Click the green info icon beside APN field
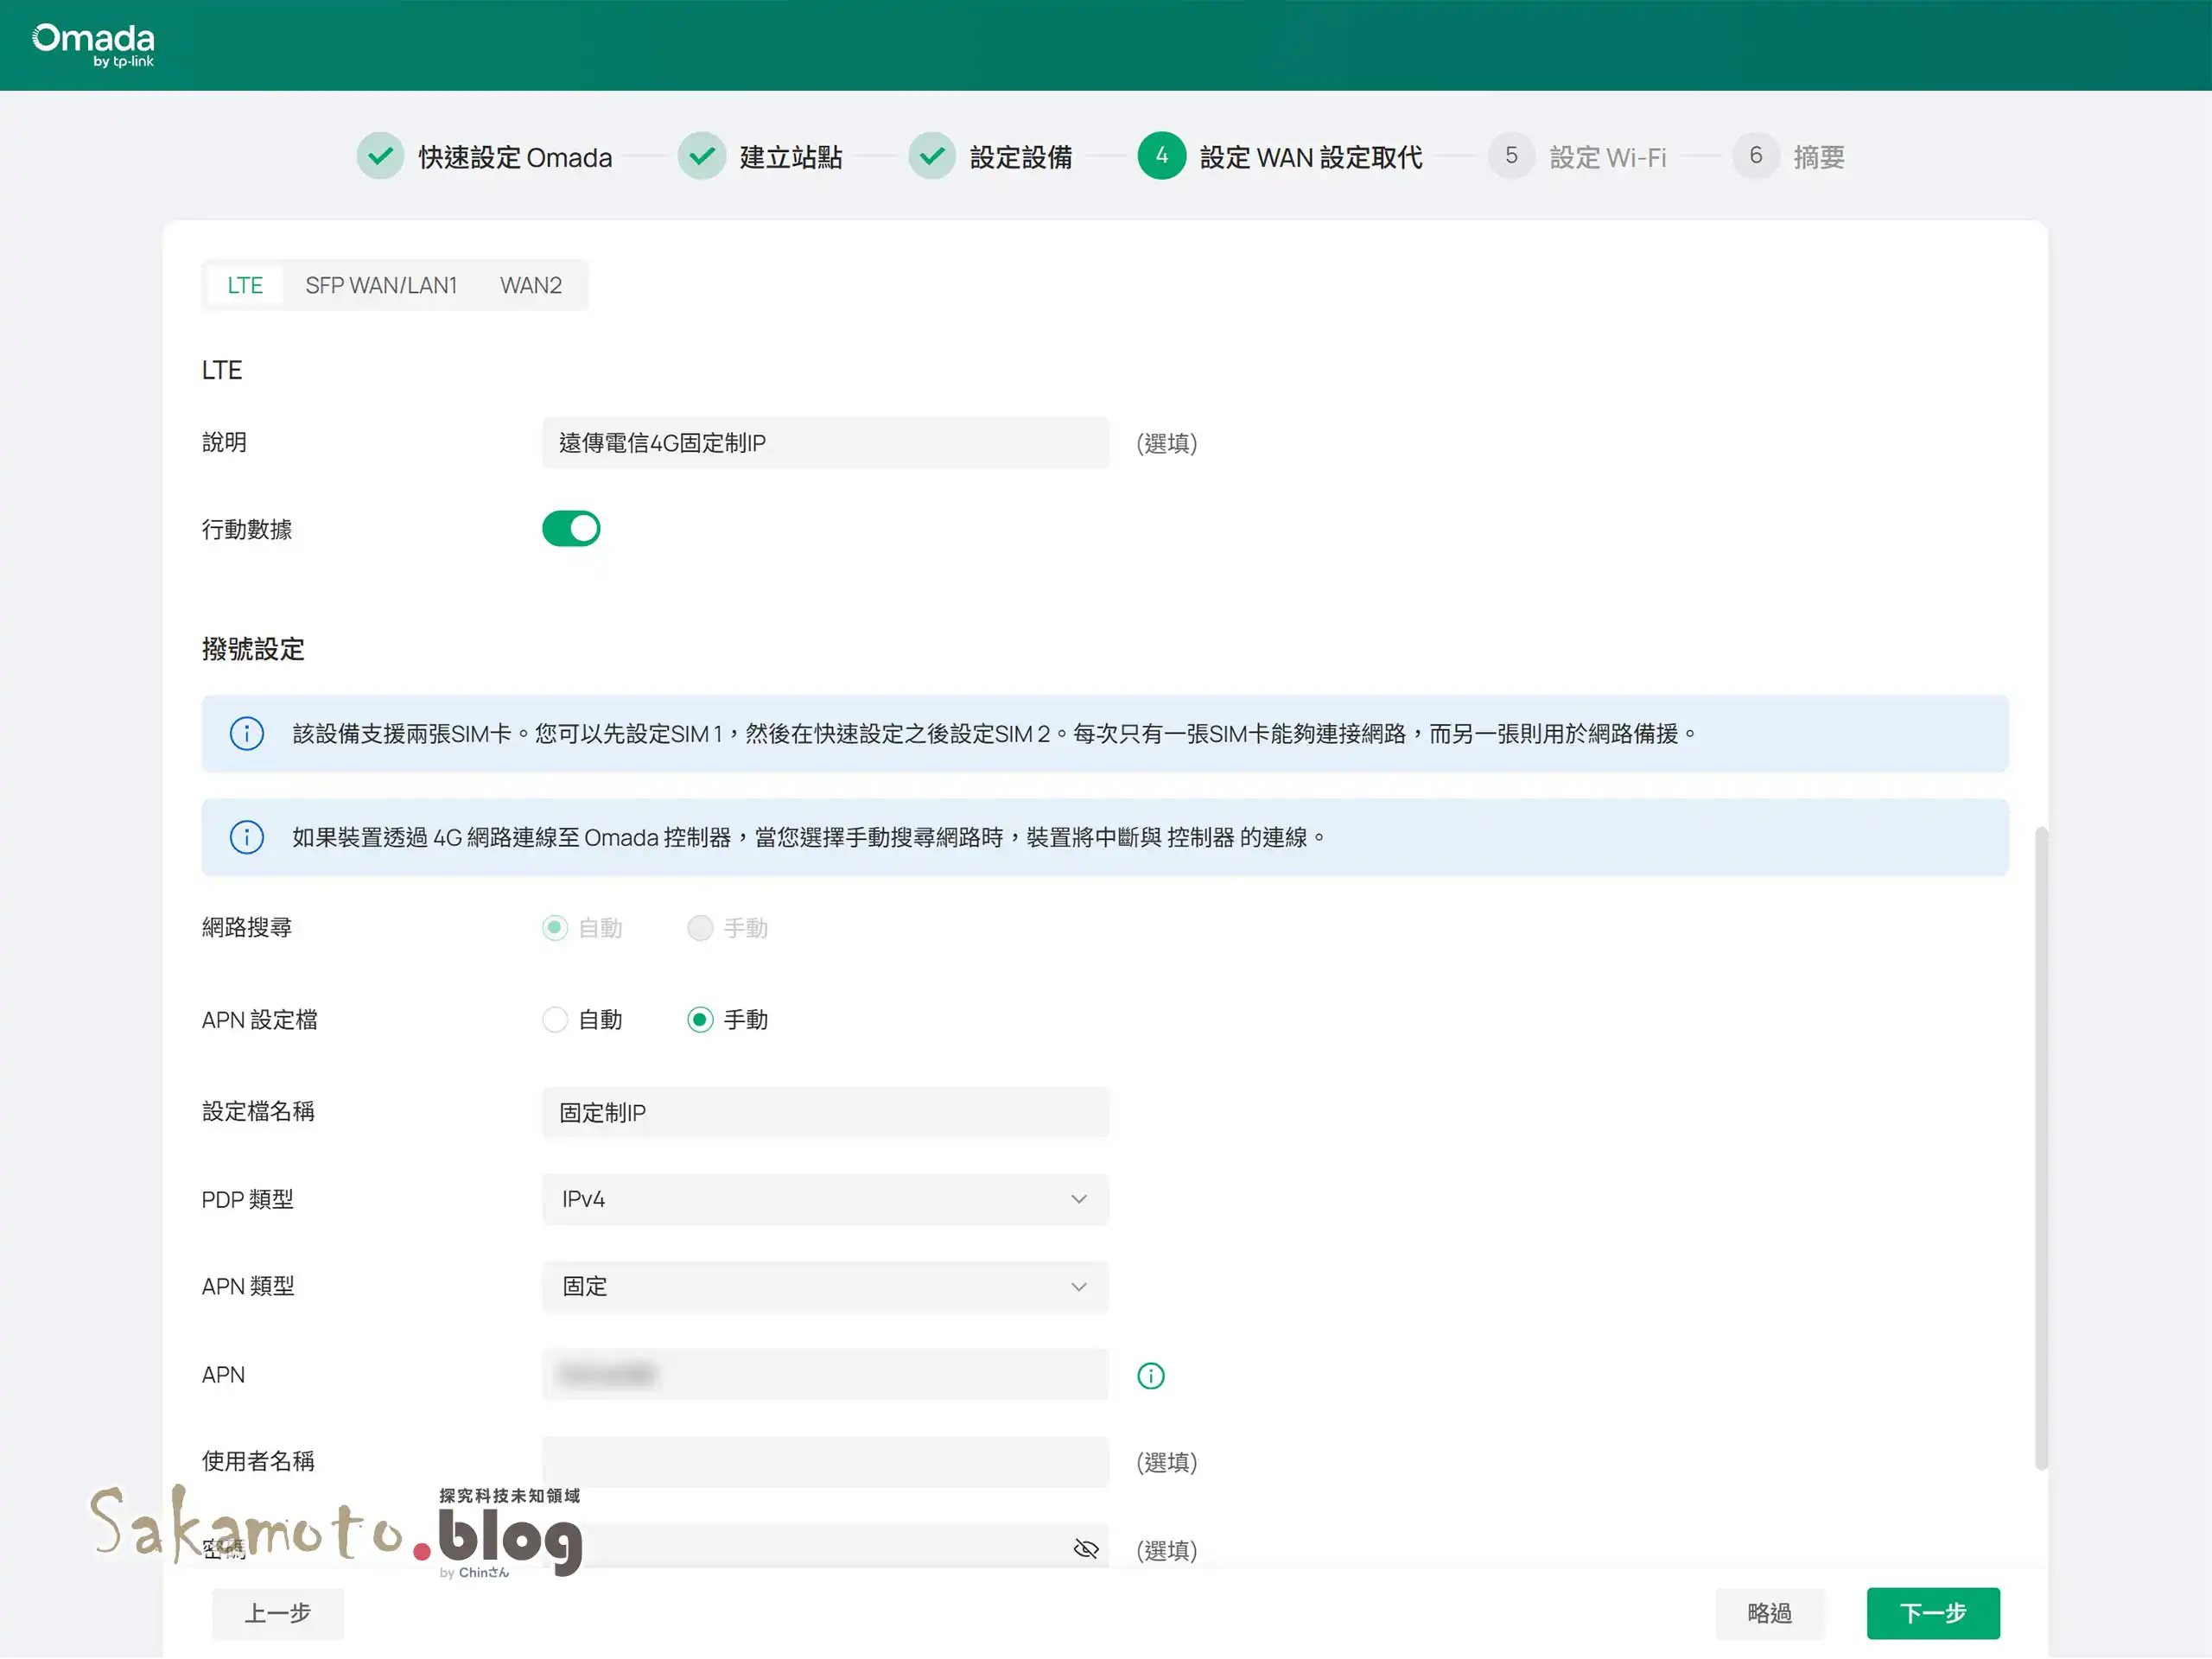This screenshot has height=1659, width=2212. (x=1151, y=1376)
